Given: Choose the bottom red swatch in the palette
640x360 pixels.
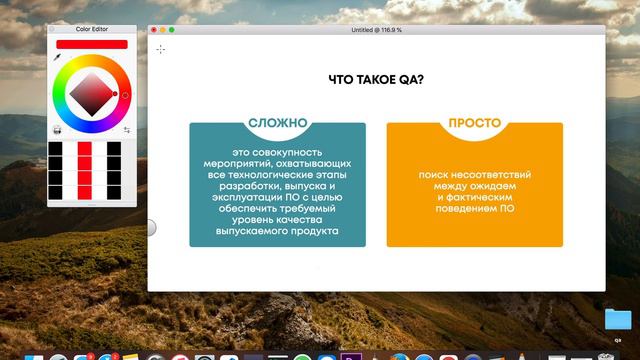Looking at the screenshot, I should pos(84,193).
